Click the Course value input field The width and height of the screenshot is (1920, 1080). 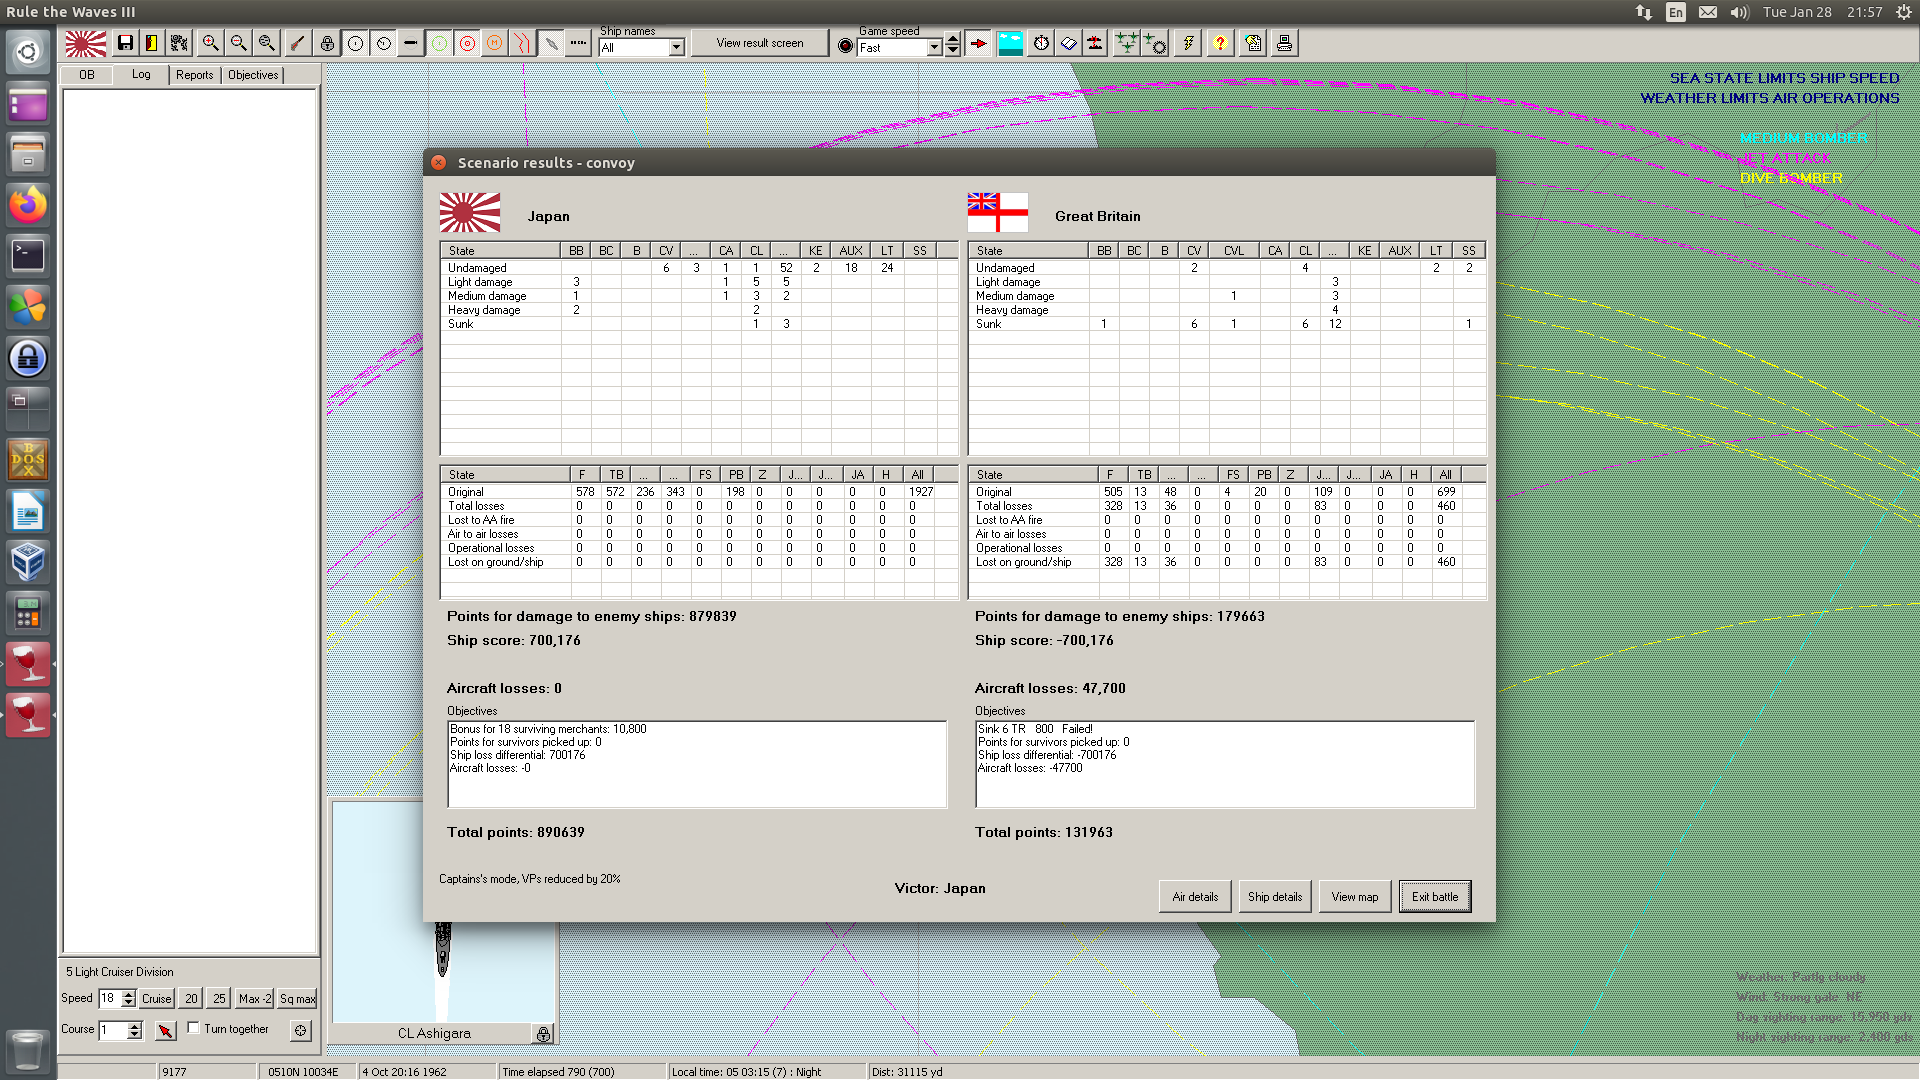[113, 1030]
